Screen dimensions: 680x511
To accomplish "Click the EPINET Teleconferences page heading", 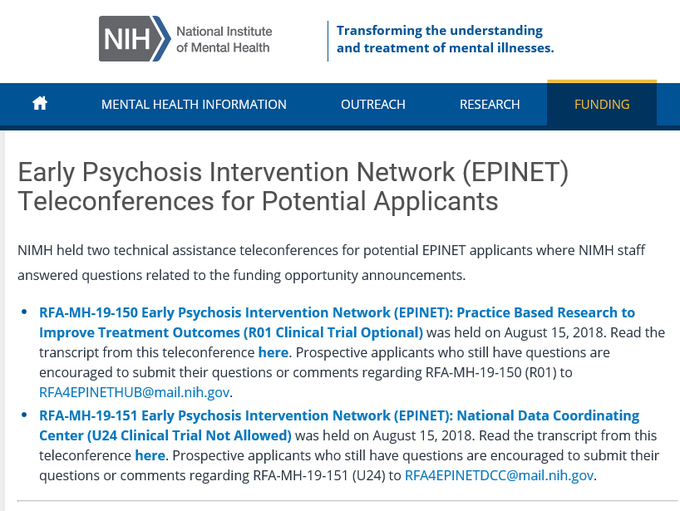I will 293,187.
